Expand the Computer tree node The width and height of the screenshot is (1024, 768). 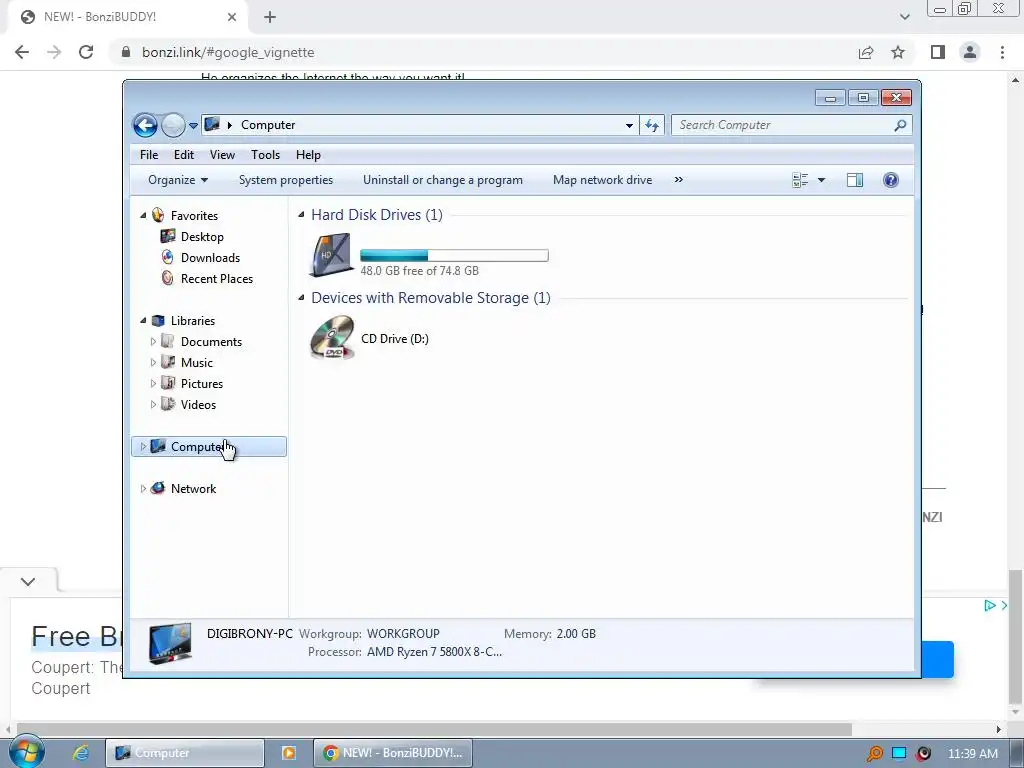143,447
